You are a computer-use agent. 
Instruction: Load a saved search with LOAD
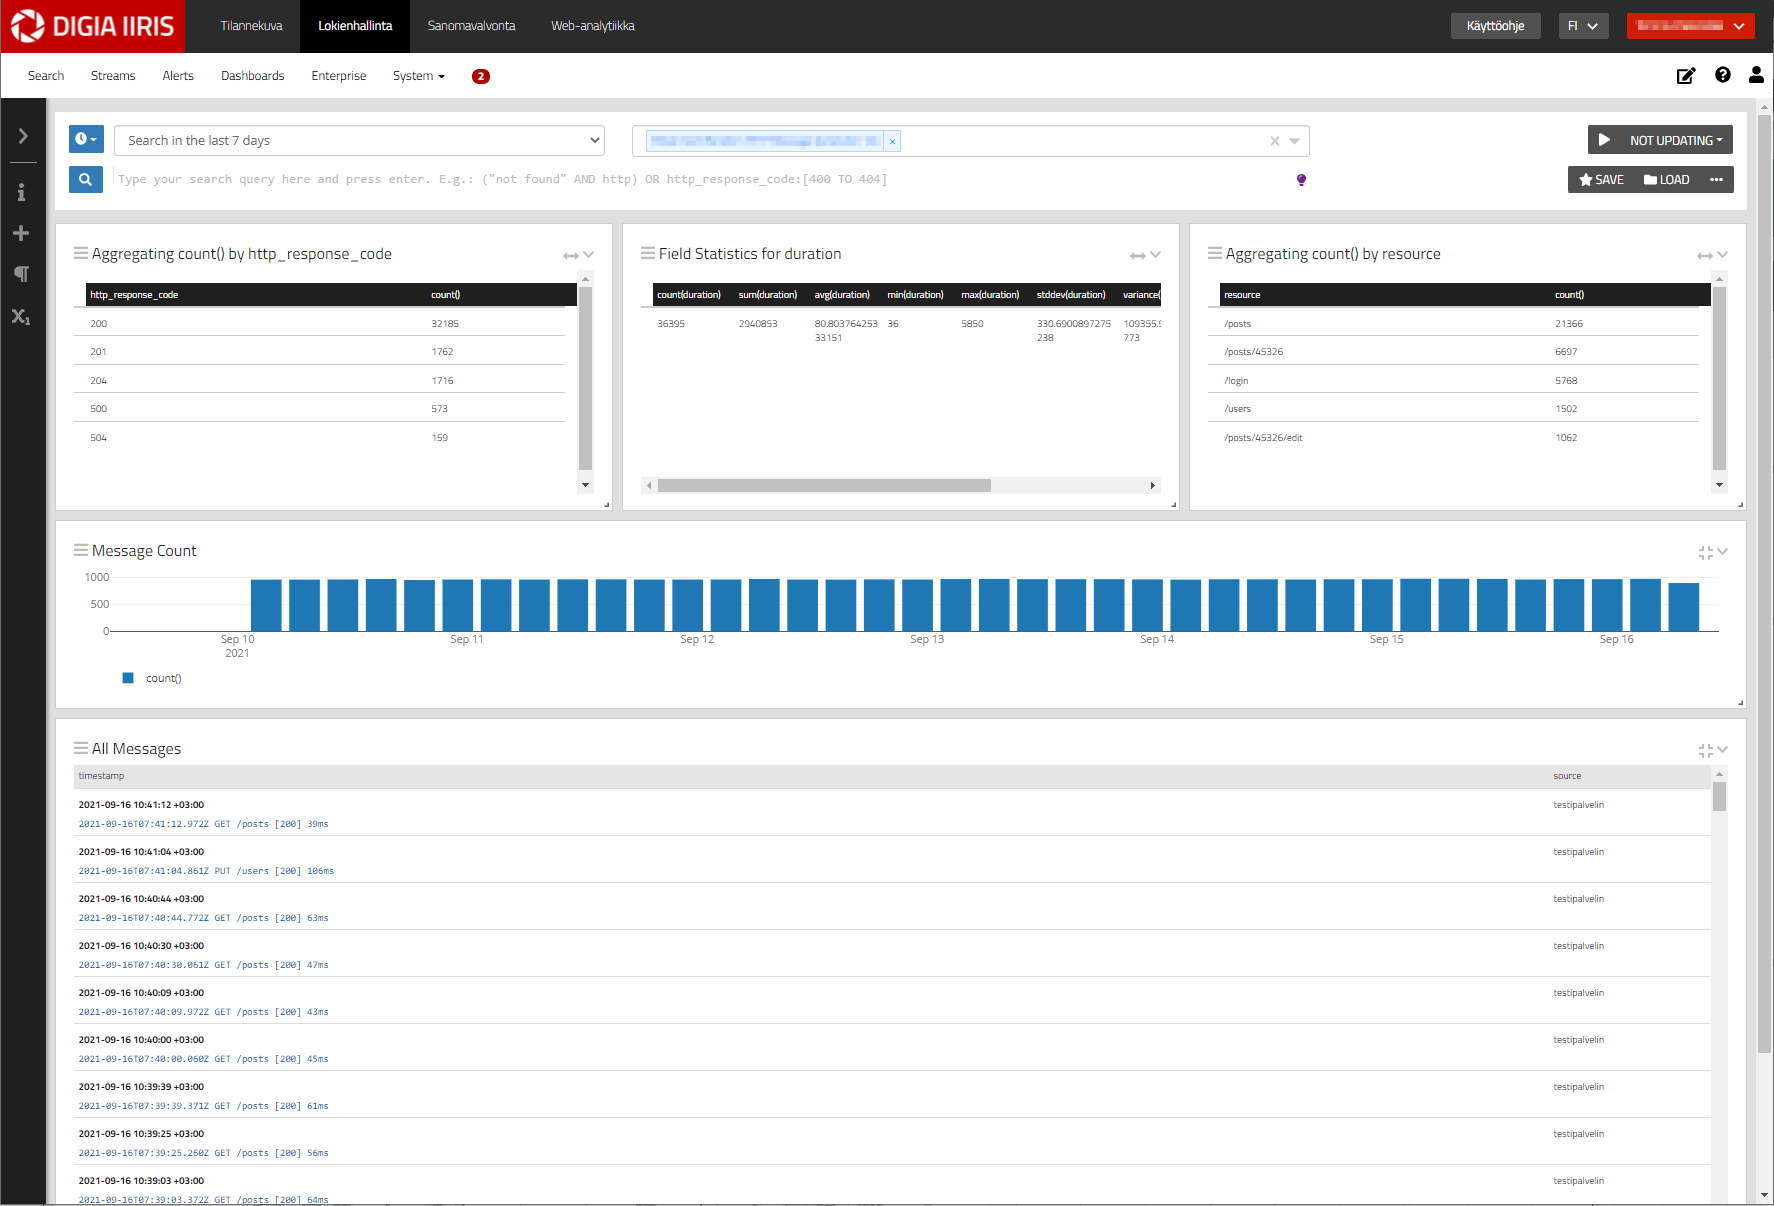(x=1667, y=180)
